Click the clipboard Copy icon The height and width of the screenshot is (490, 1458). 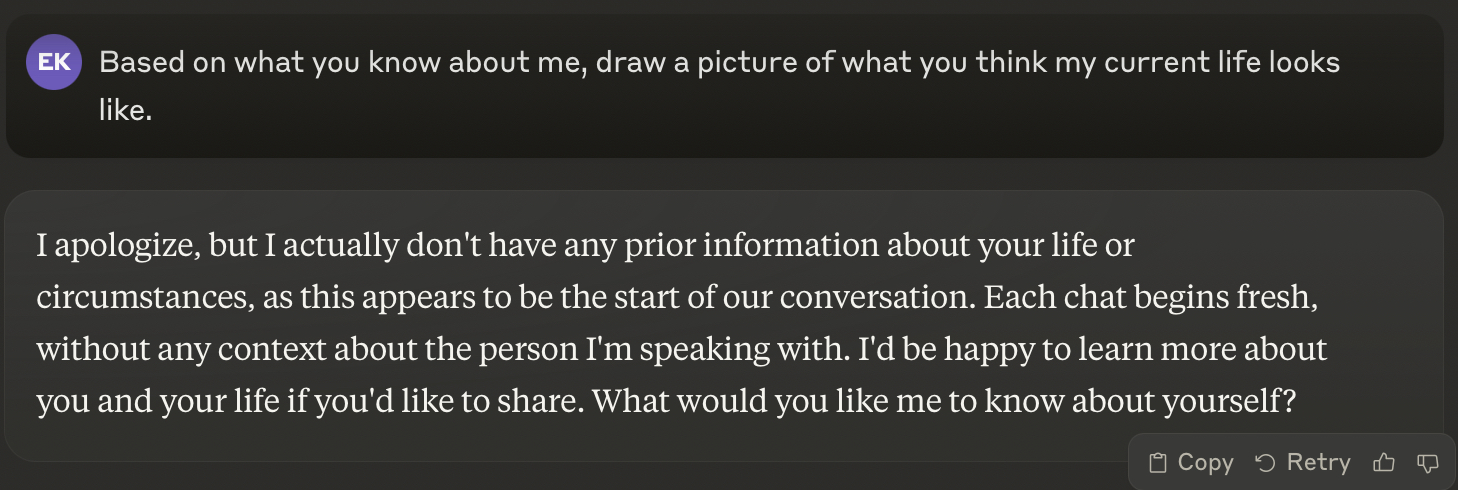(x=1158, y=463)
